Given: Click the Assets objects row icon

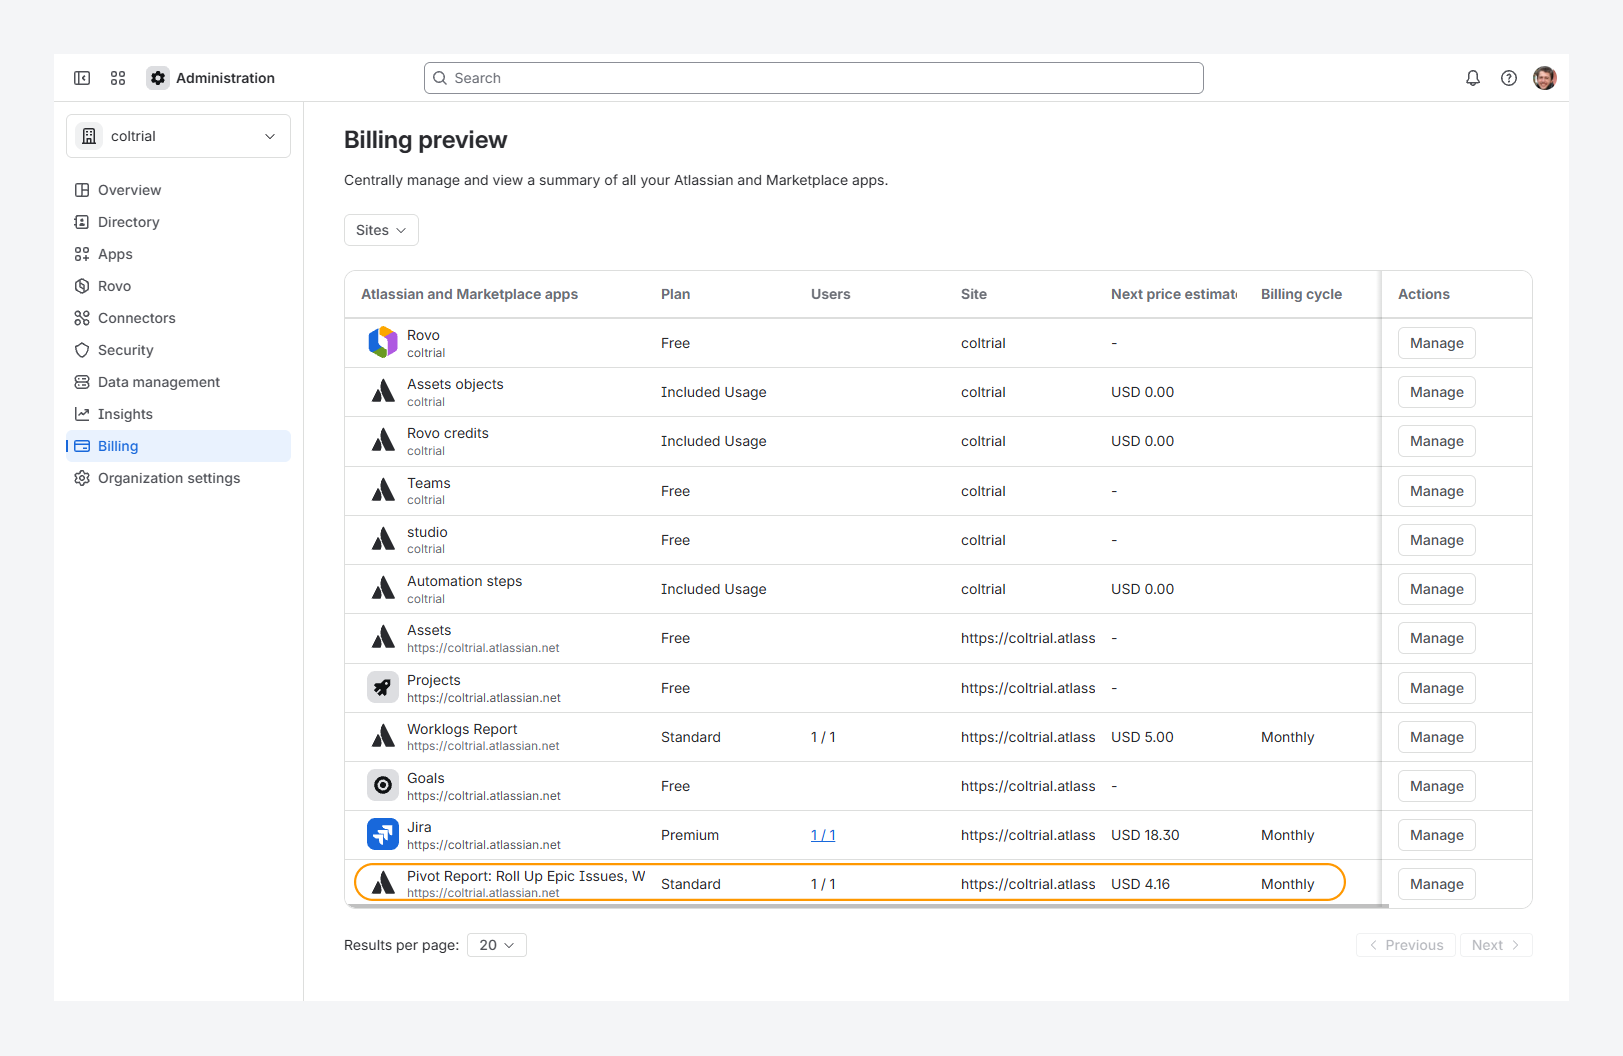Looking at the screenshot, I should click(x=383, y=392).
